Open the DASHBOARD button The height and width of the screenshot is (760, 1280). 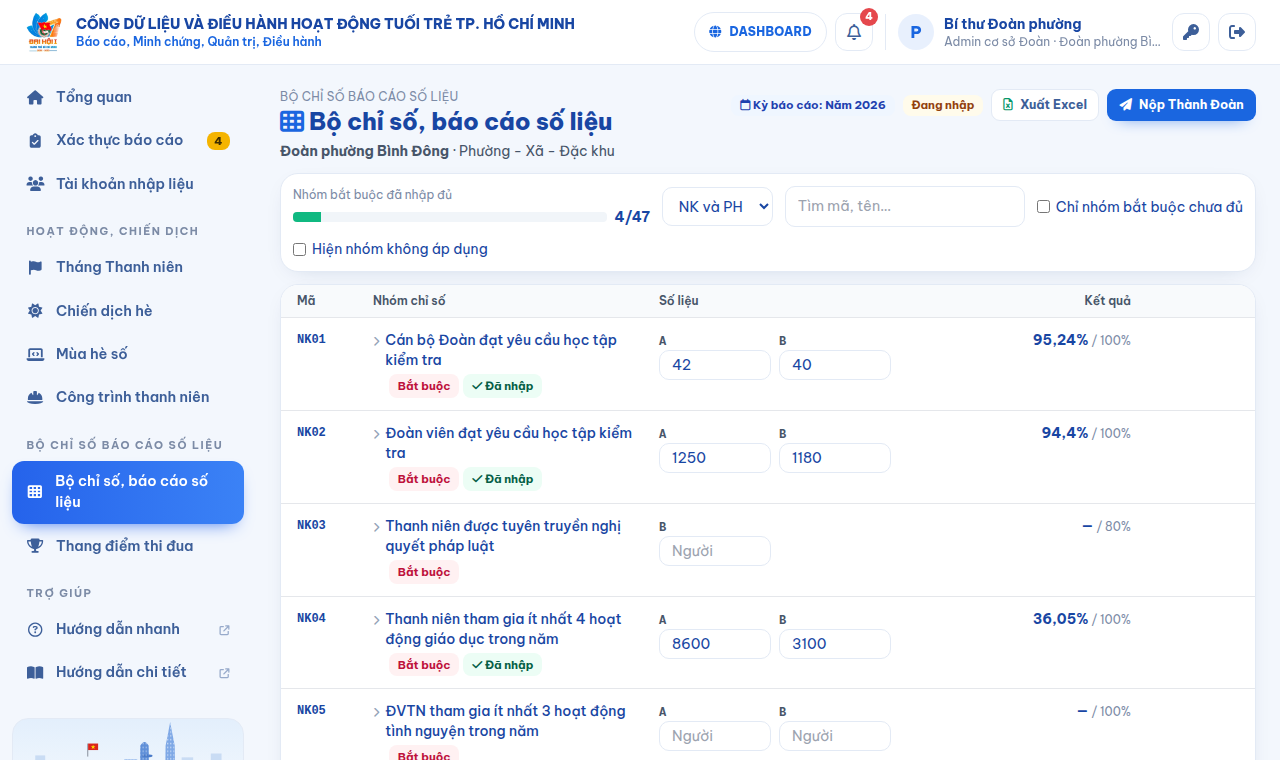point(760,32)
